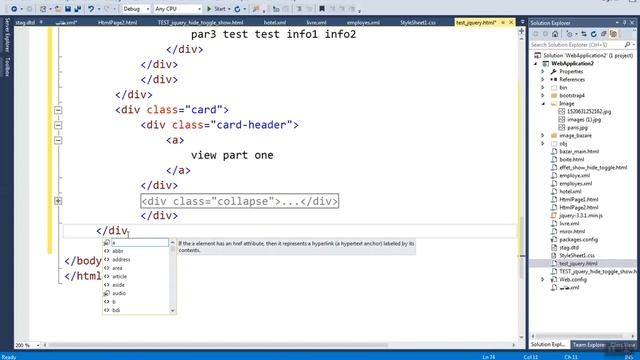Click the Bookmark toggle icon in toolbar

(322, 9)
